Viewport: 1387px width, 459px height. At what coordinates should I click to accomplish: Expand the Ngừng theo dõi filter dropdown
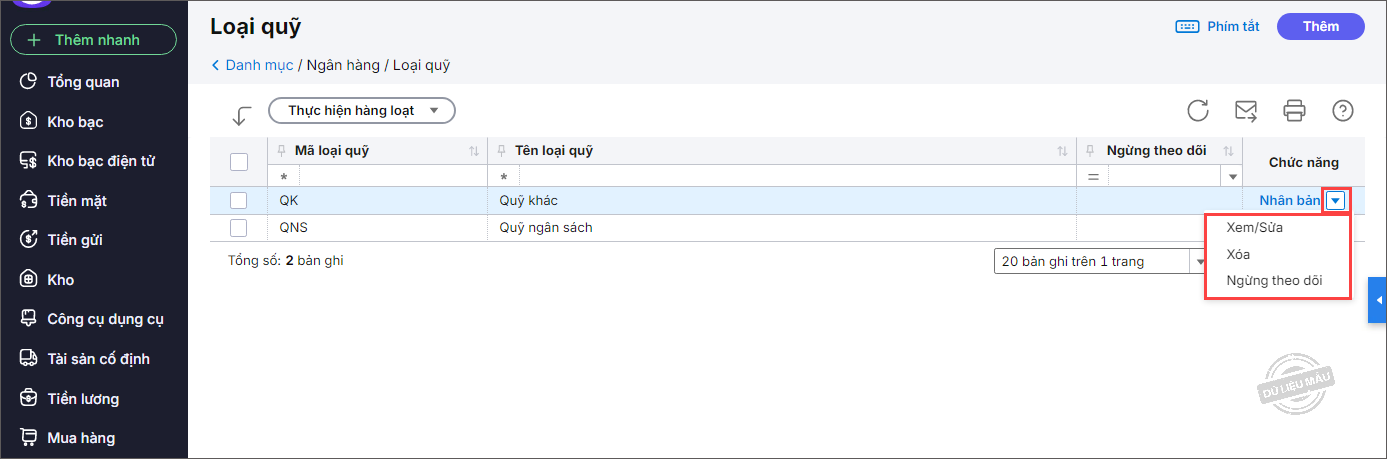tap(1232, 177)
